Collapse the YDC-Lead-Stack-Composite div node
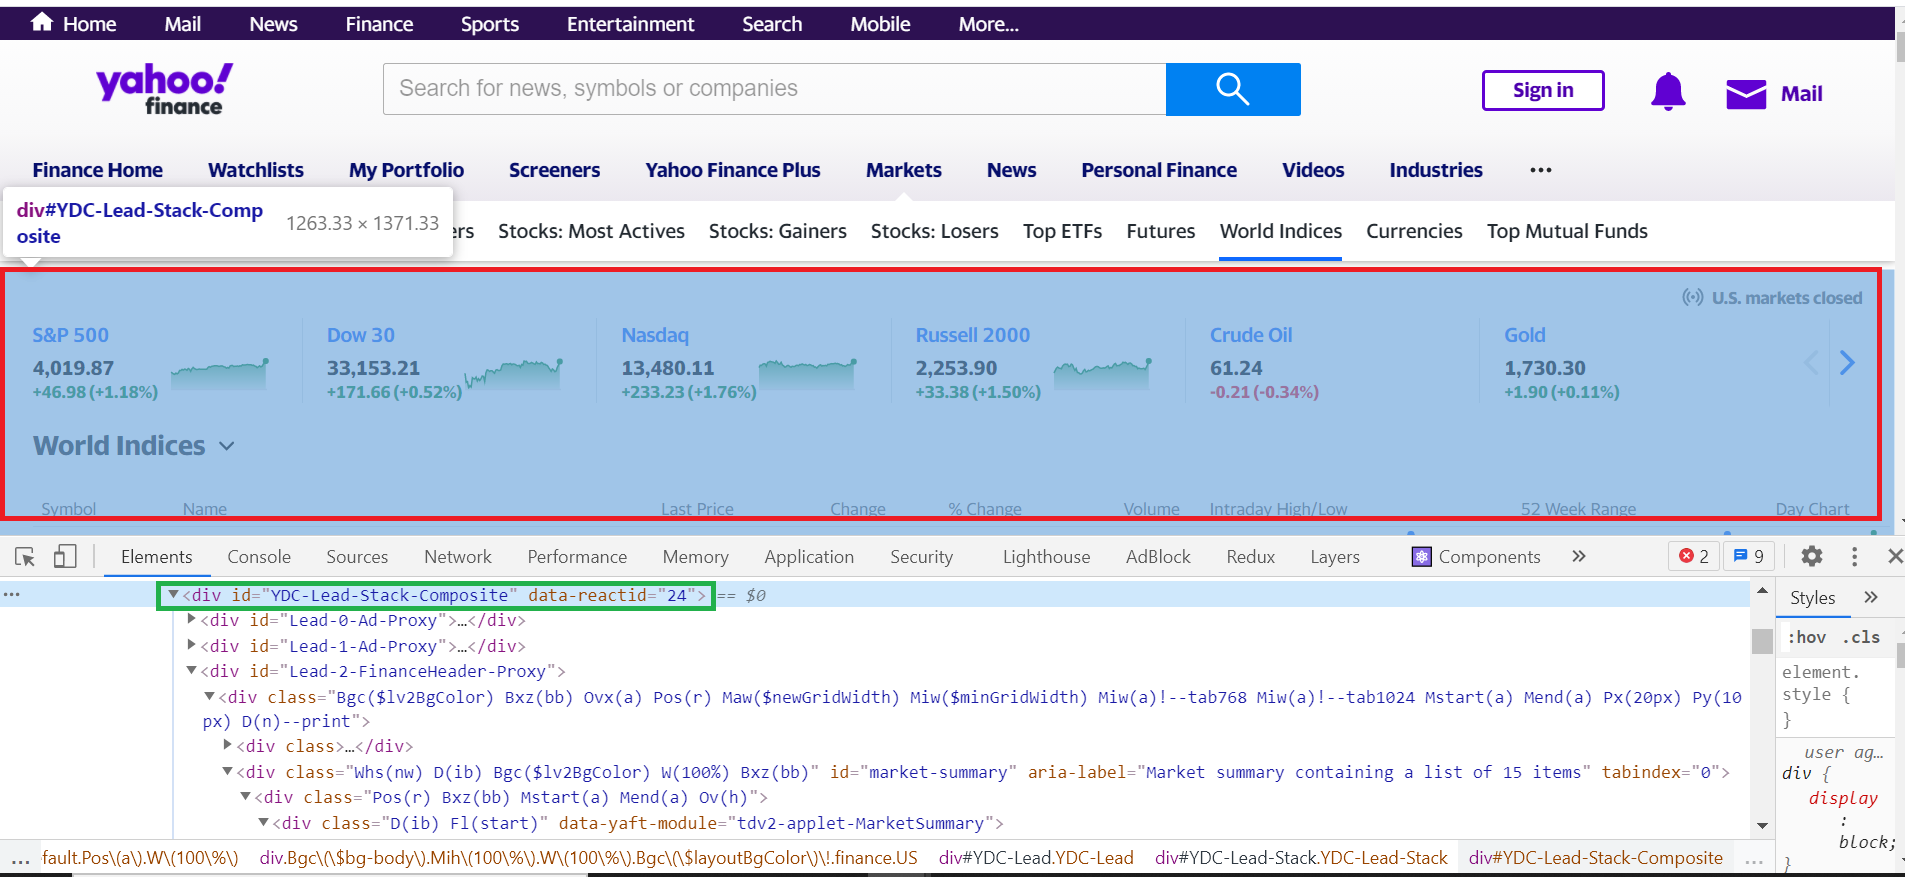Screen dimensions: 1910x877 tap(174, 595)
